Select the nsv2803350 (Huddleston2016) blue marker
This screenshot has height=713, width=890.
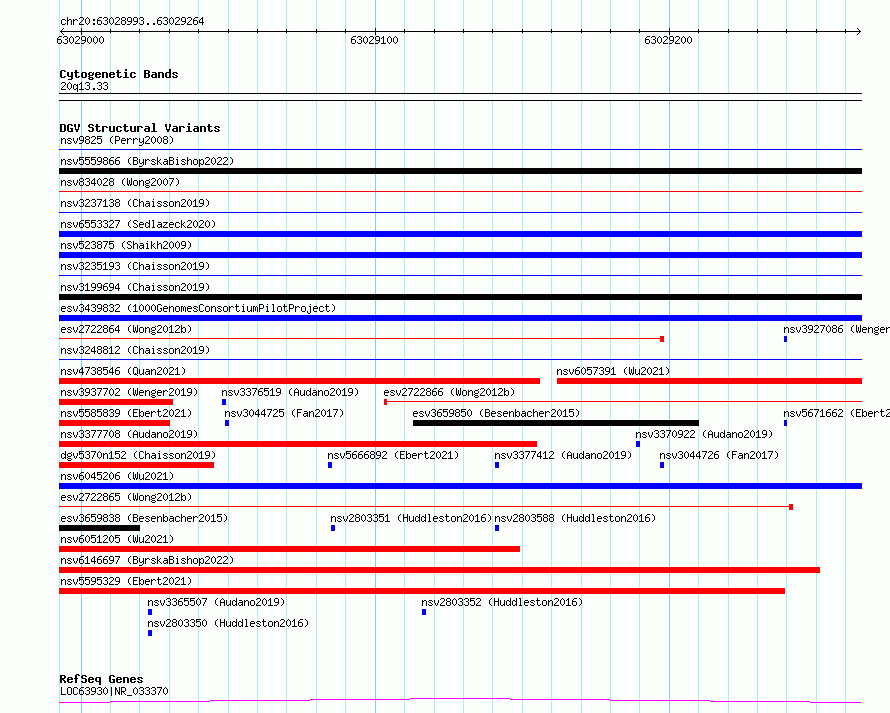[x=150, y=633]
